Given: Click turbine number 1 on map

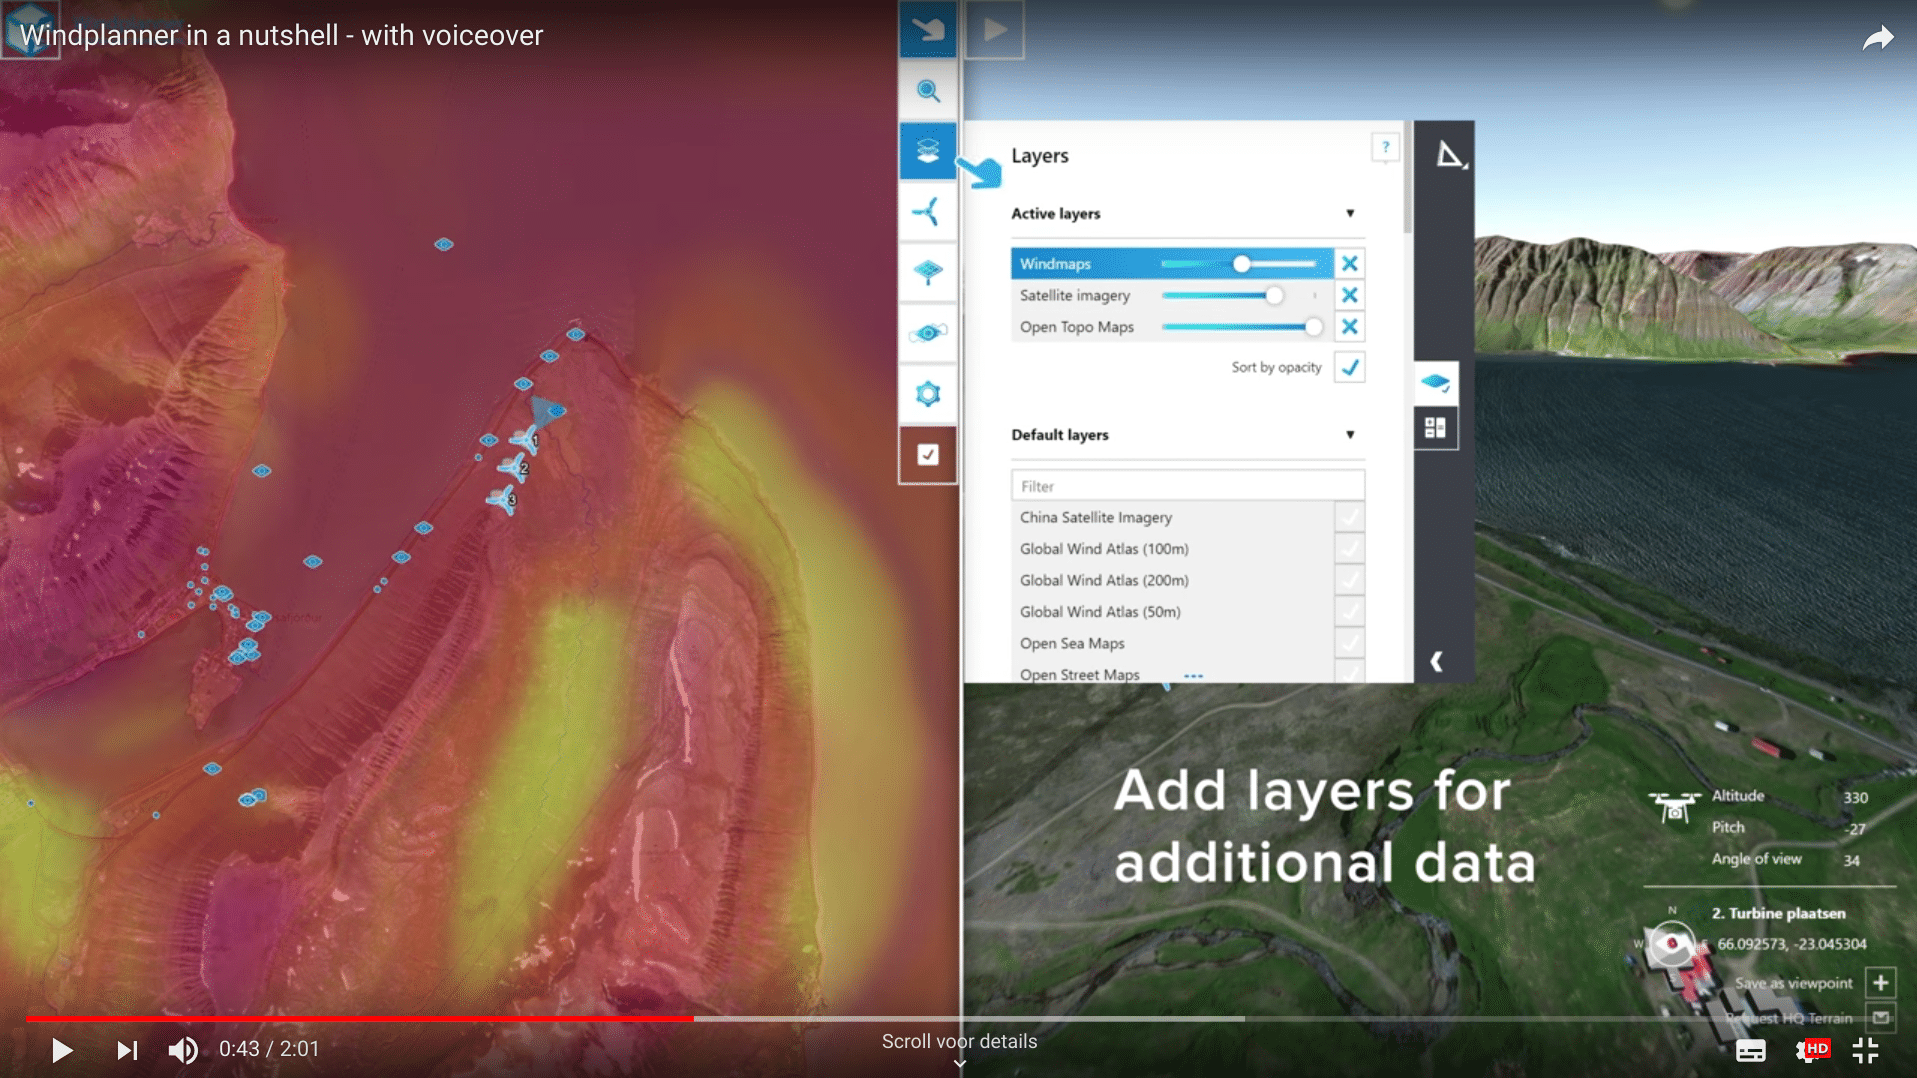Looking at the screenshot, I should pos(525,438).
